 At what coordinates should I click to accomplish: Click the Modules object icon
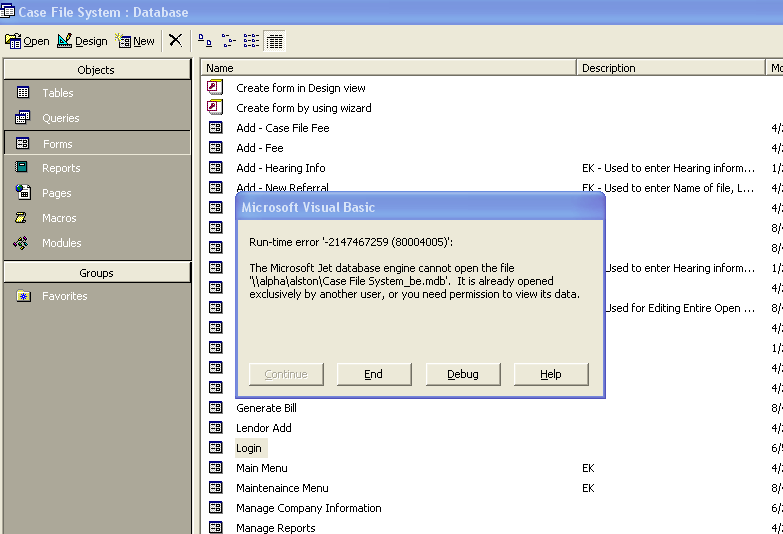click(x=21, y=243)
